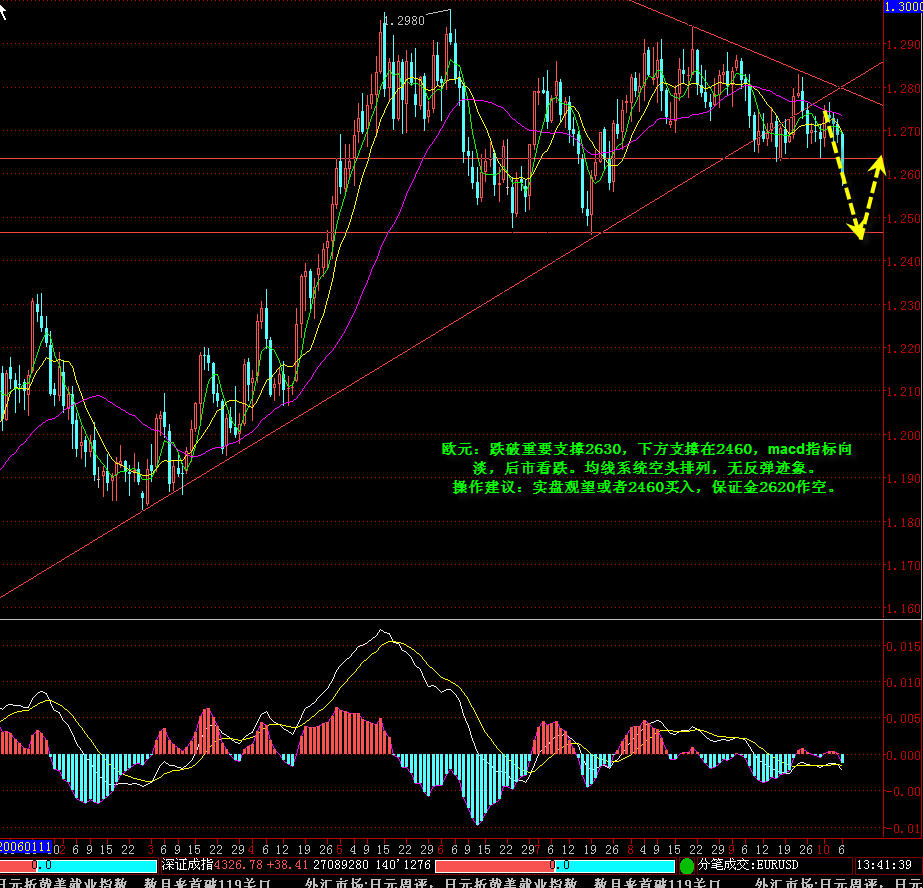The width and height of the screenshot is (923, 888).
Task: Click the 1.290 price axis label
Action: point(904,45)
